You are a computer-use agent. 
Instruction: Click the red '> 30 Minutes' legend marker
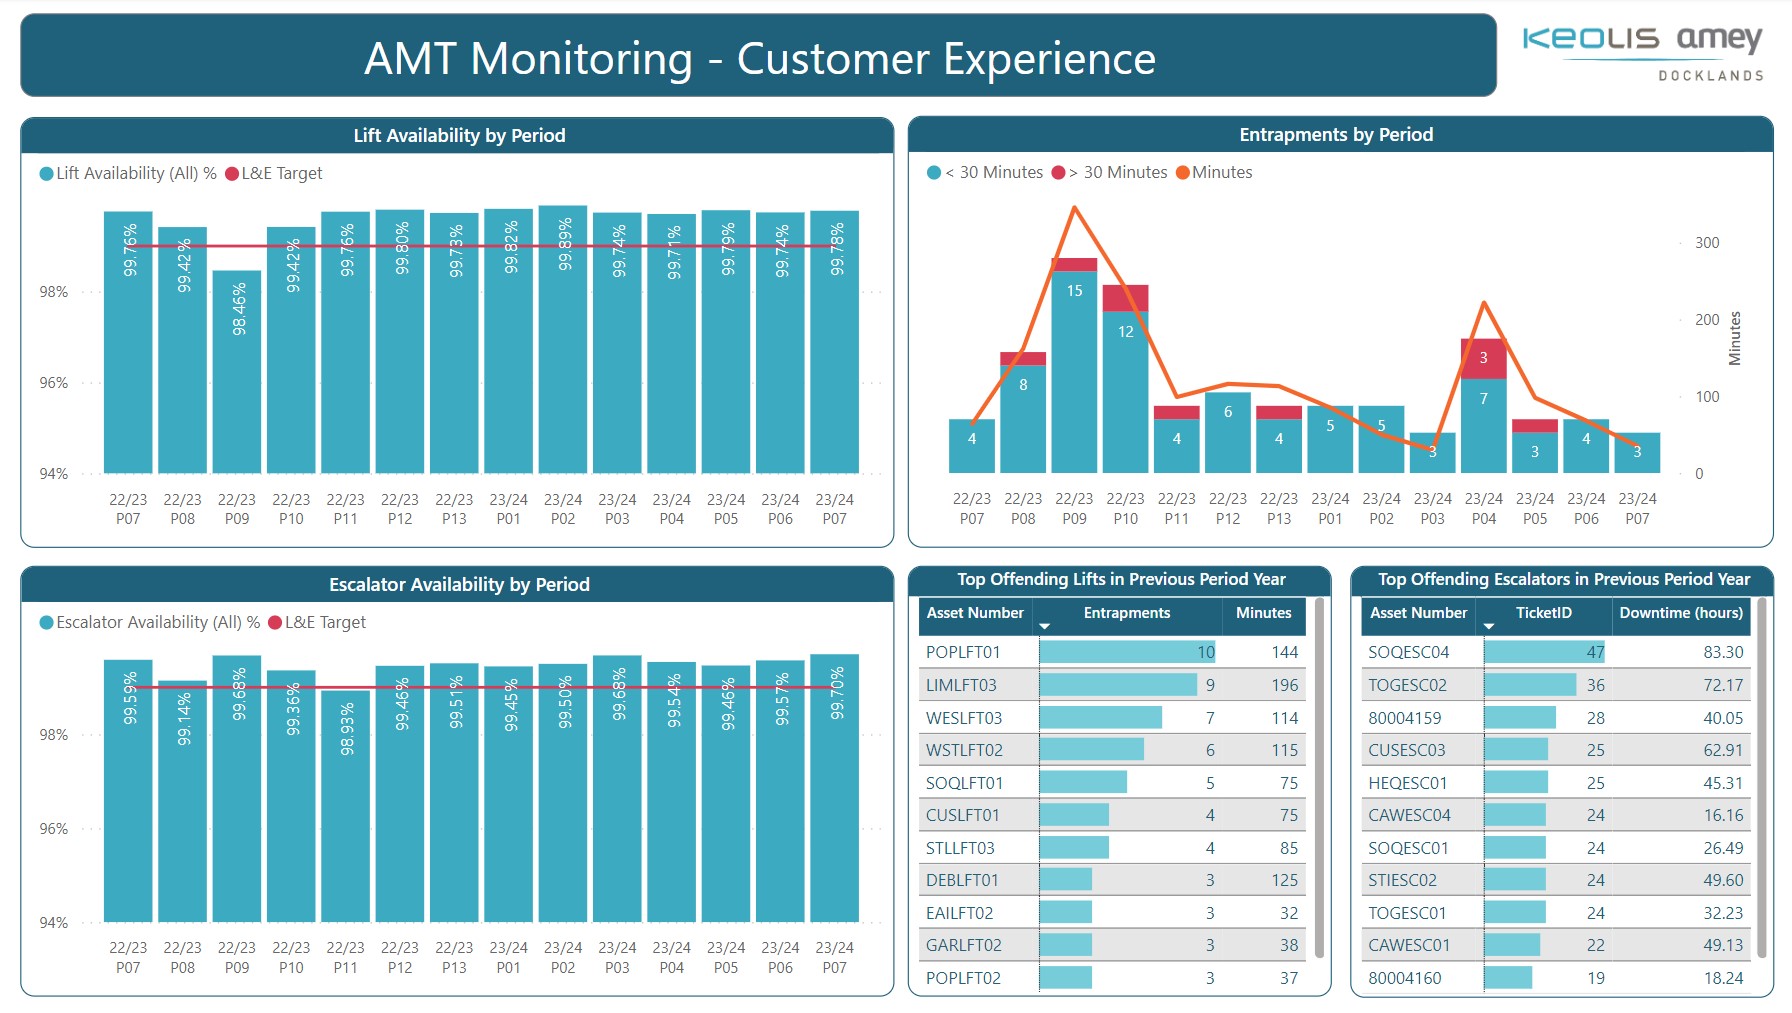point(1058,173)
